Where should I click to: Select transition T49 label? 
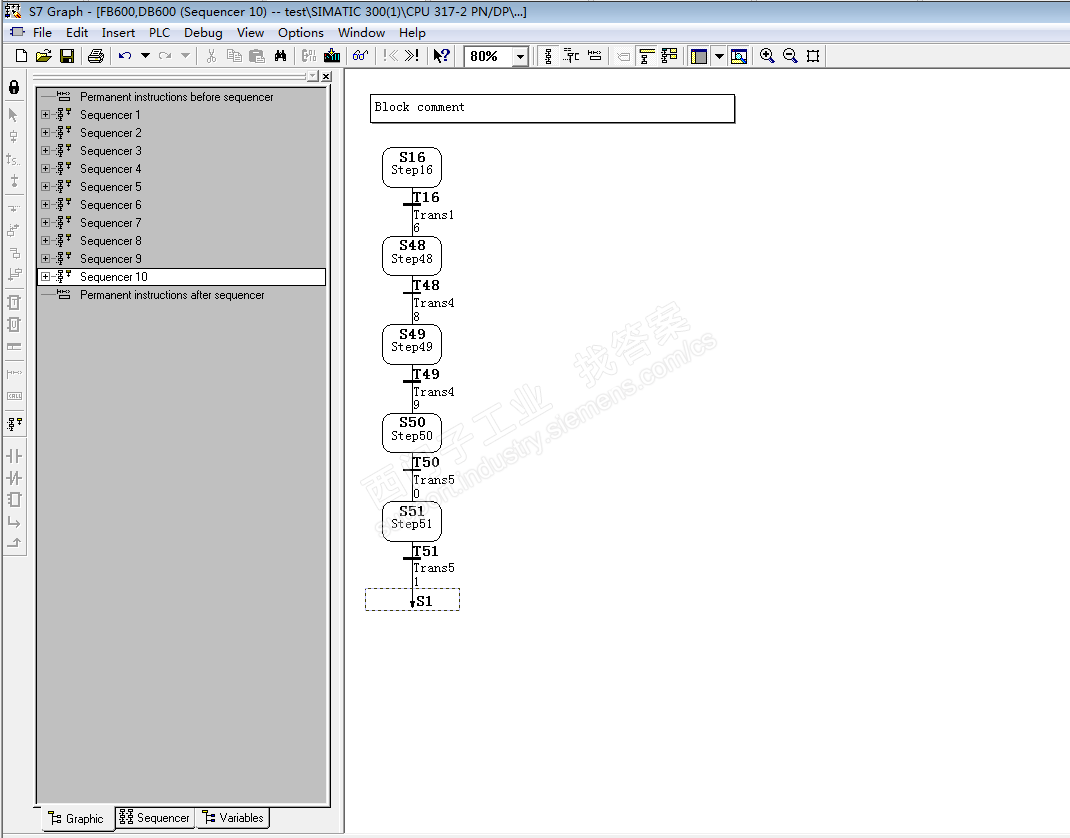[426, 374]
